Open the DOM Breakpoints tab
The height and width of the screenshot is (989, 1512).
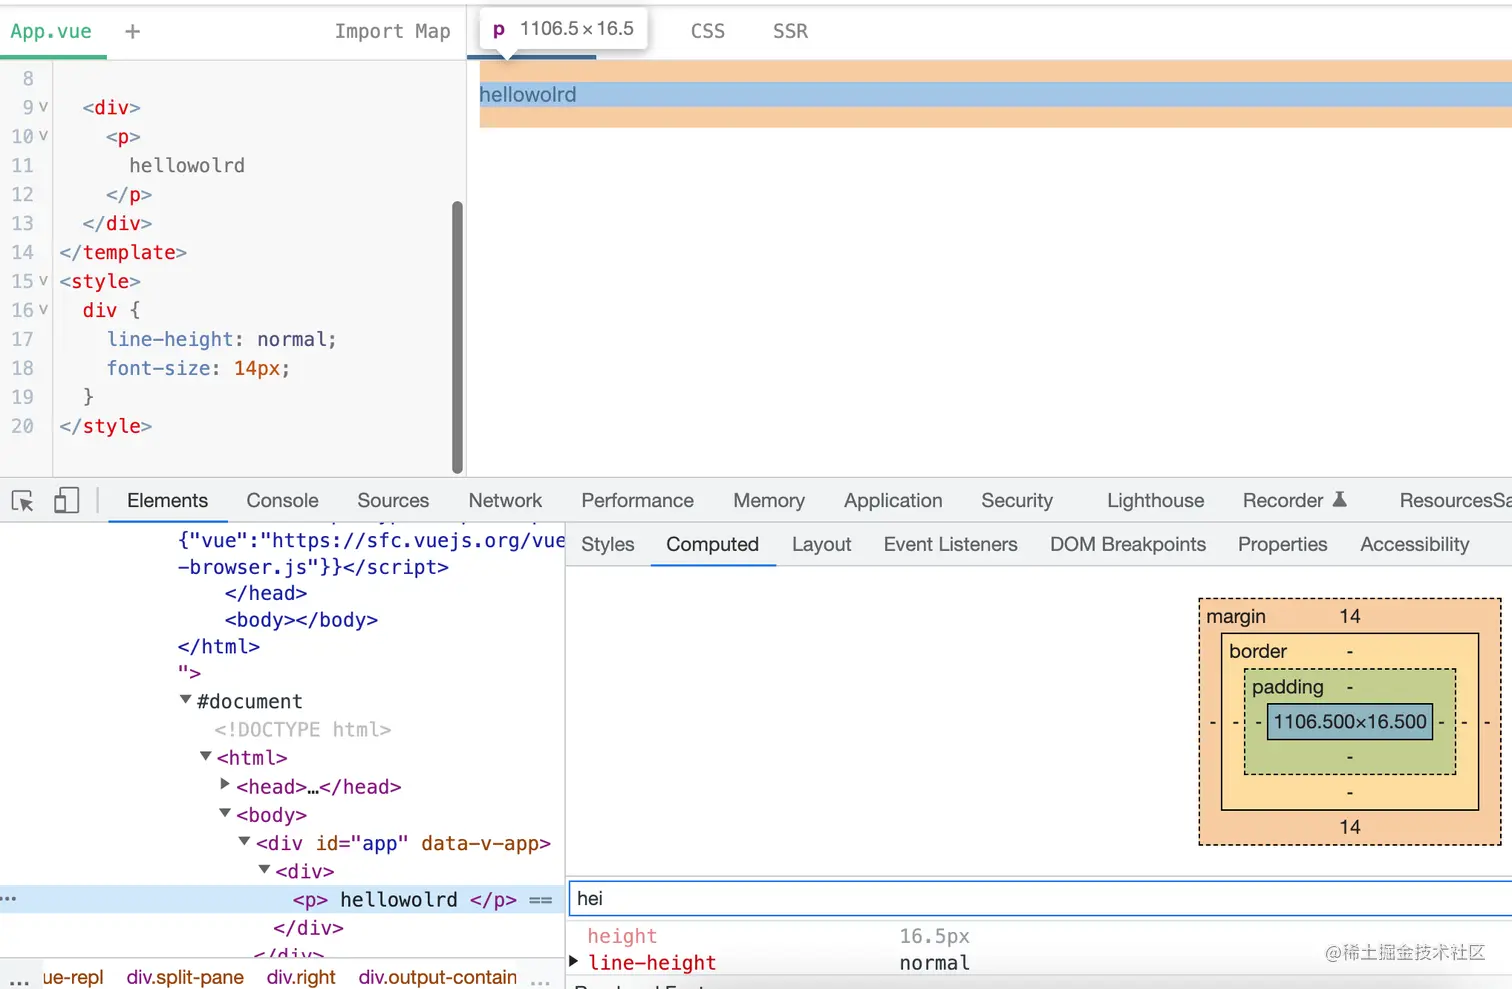pos(1127,544)
